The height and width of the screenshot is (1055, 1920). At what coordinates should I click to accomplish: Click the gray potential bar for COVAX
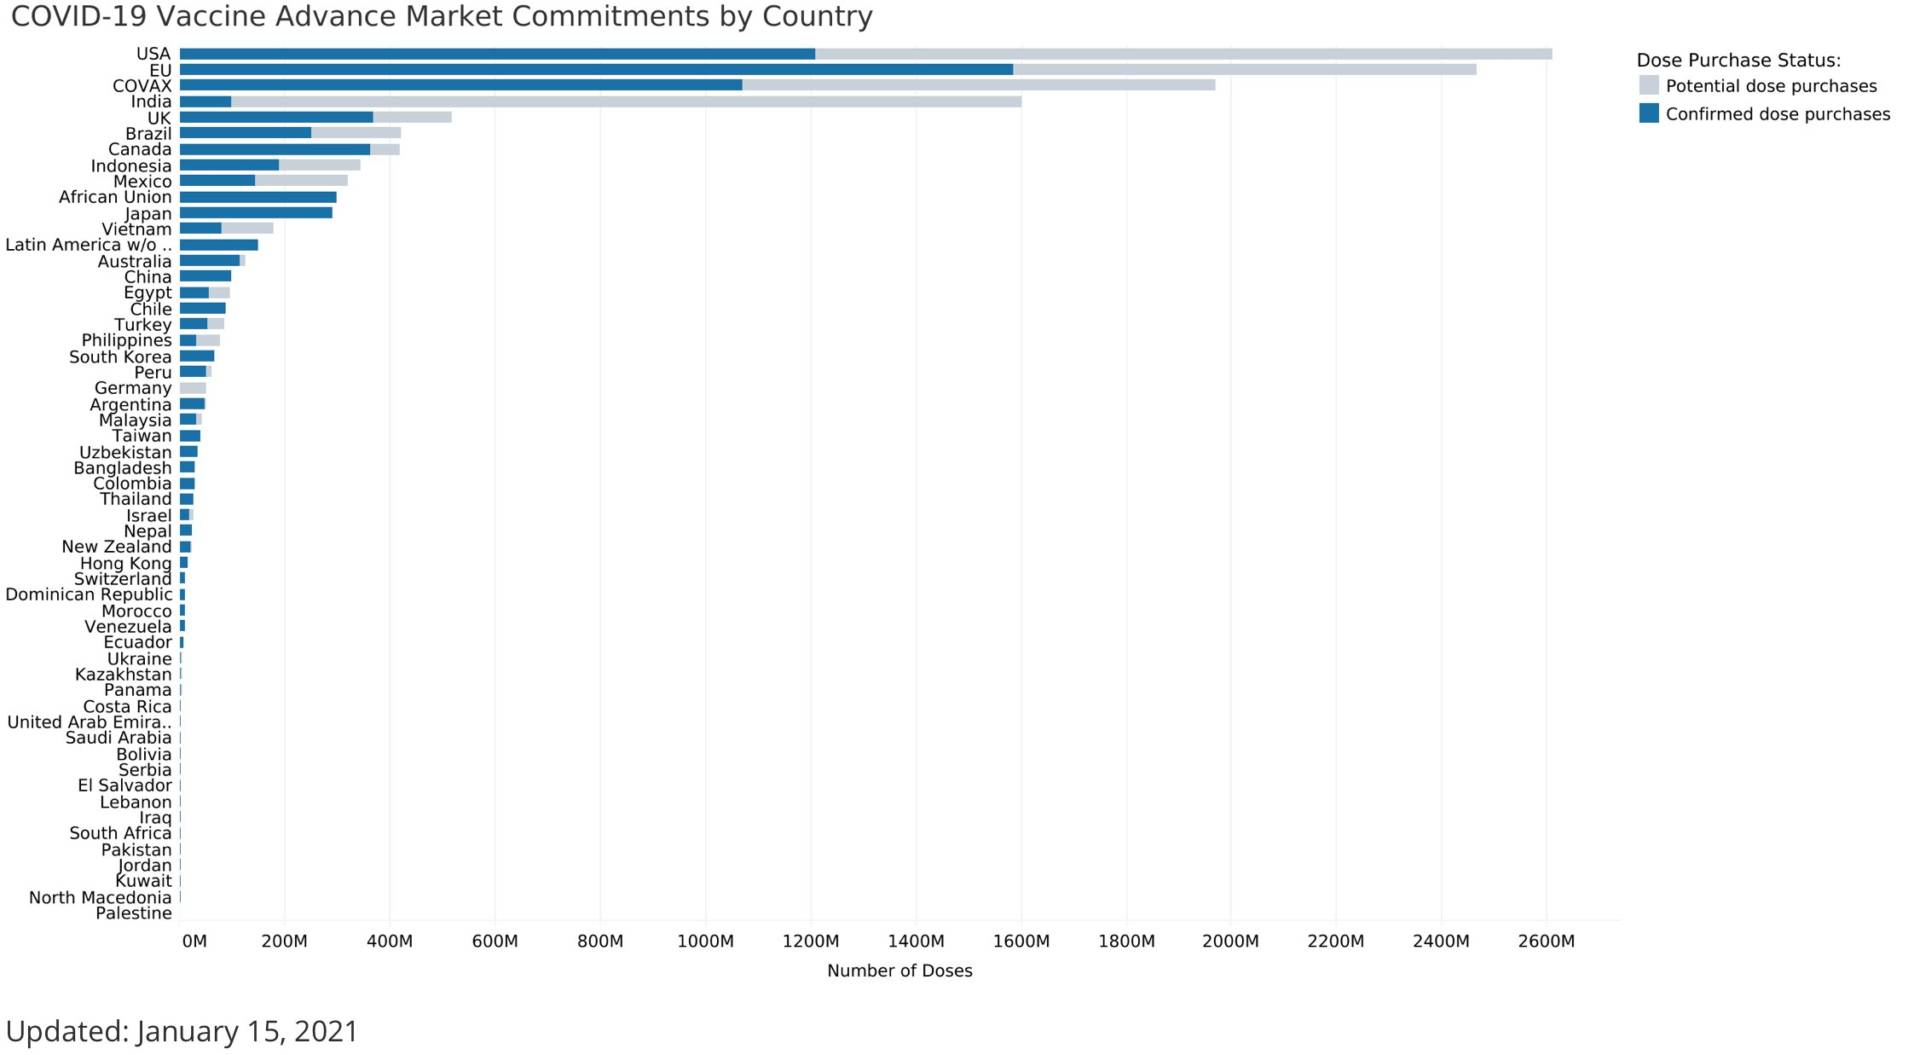(978, 86)
